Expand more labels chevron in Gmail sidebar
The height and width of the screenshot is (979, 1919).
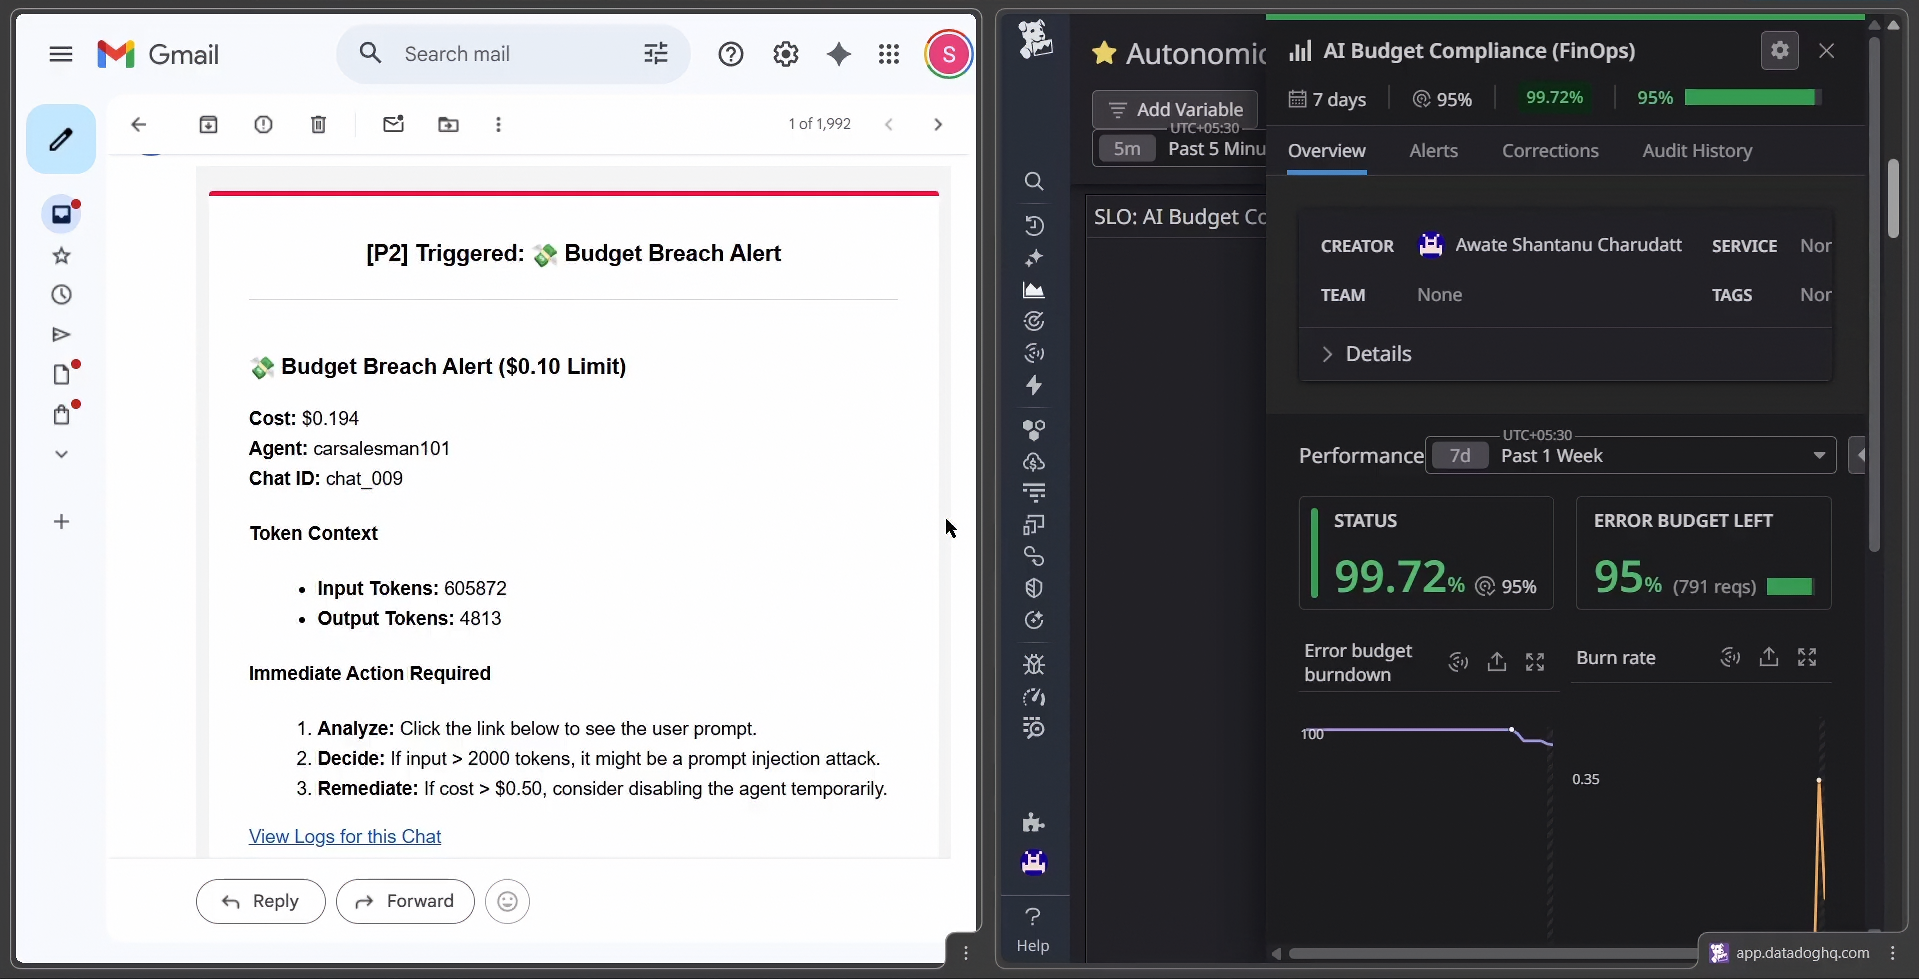61,454
